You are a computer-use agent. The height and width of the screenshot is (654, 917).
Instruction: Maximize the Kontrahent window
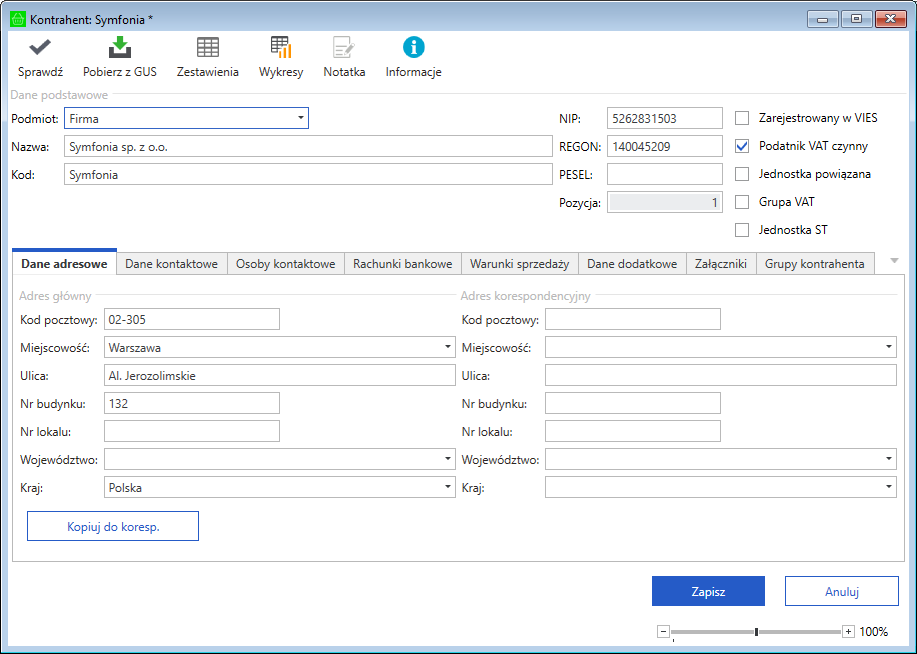857,19
